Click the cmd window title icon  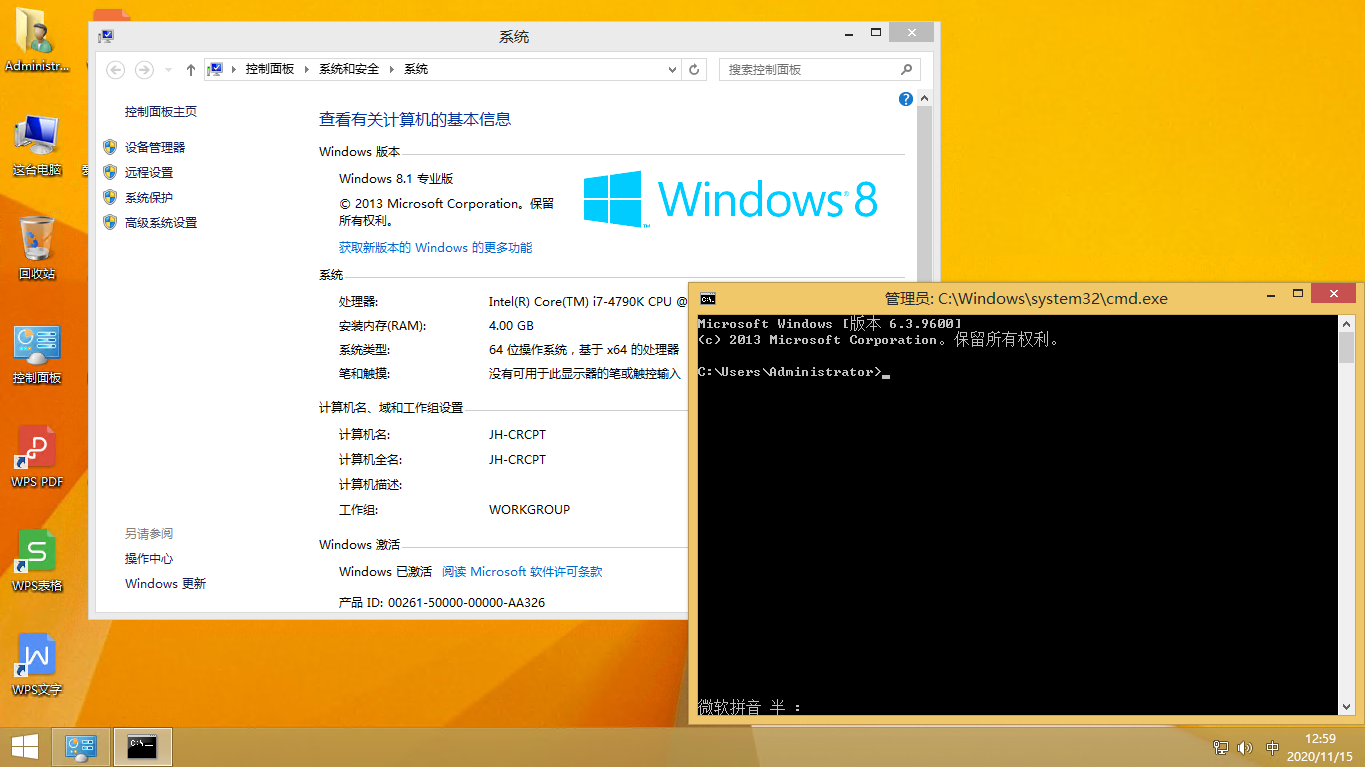(x=708, y=298)
